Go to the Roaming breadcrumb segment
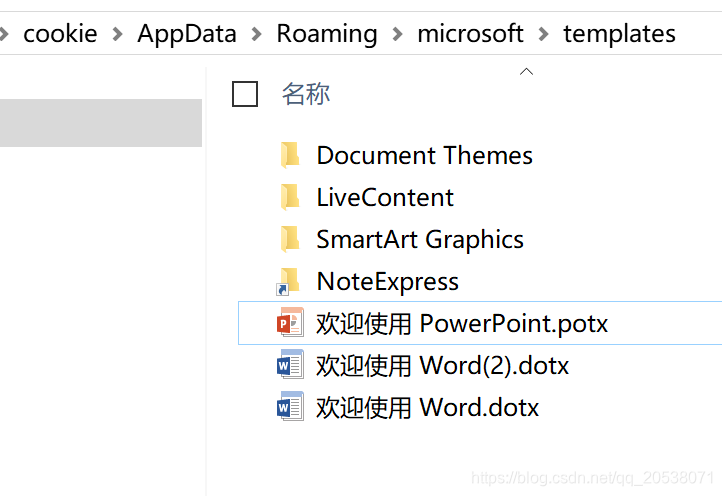Image resolution: width=722 pixels, height=496 pixels. click(327, 34)
